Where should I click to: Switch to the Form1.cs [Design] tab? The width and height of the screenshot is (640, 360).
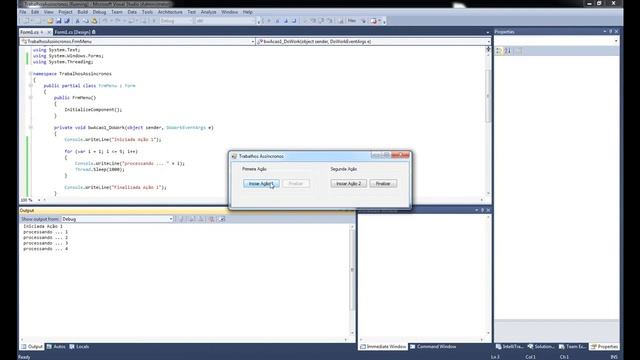click(74, 32)
